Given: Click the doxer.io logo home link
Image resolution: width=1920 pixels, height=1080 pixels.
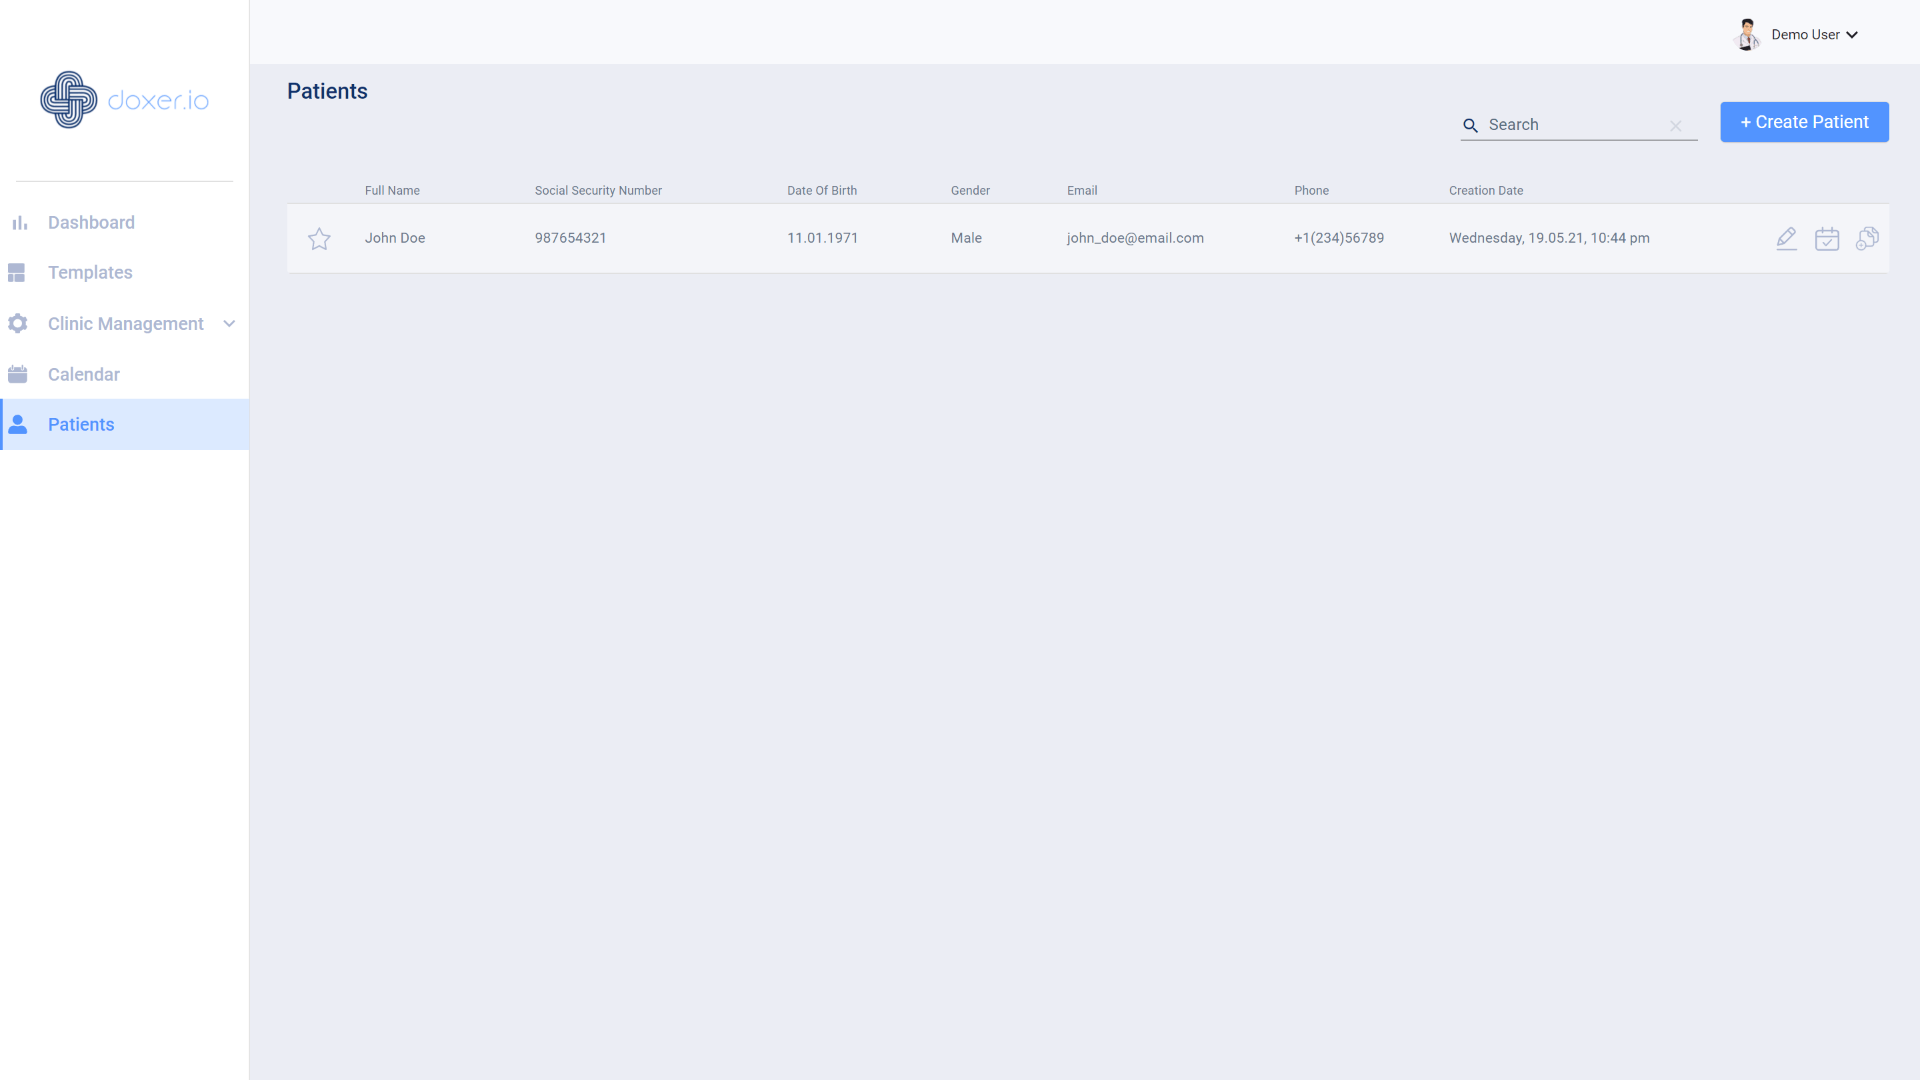Looking at the screenshot, I should coord(124,99).
